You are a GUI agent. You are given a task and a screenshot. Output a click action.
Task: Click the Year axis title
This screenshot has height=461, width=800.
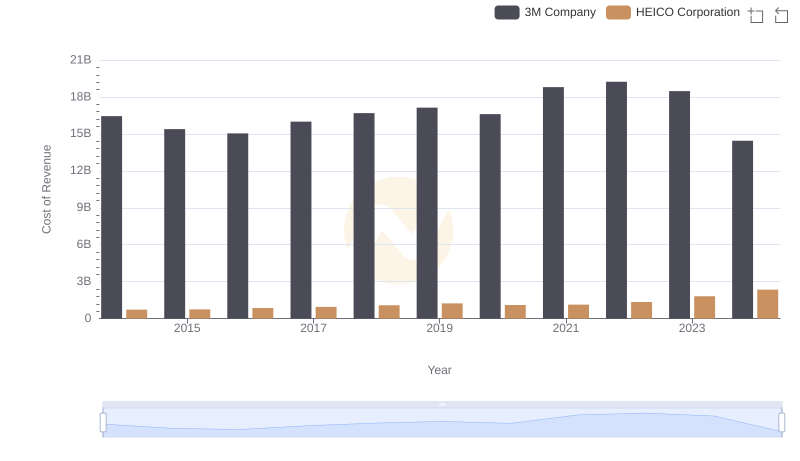(439, 370)
